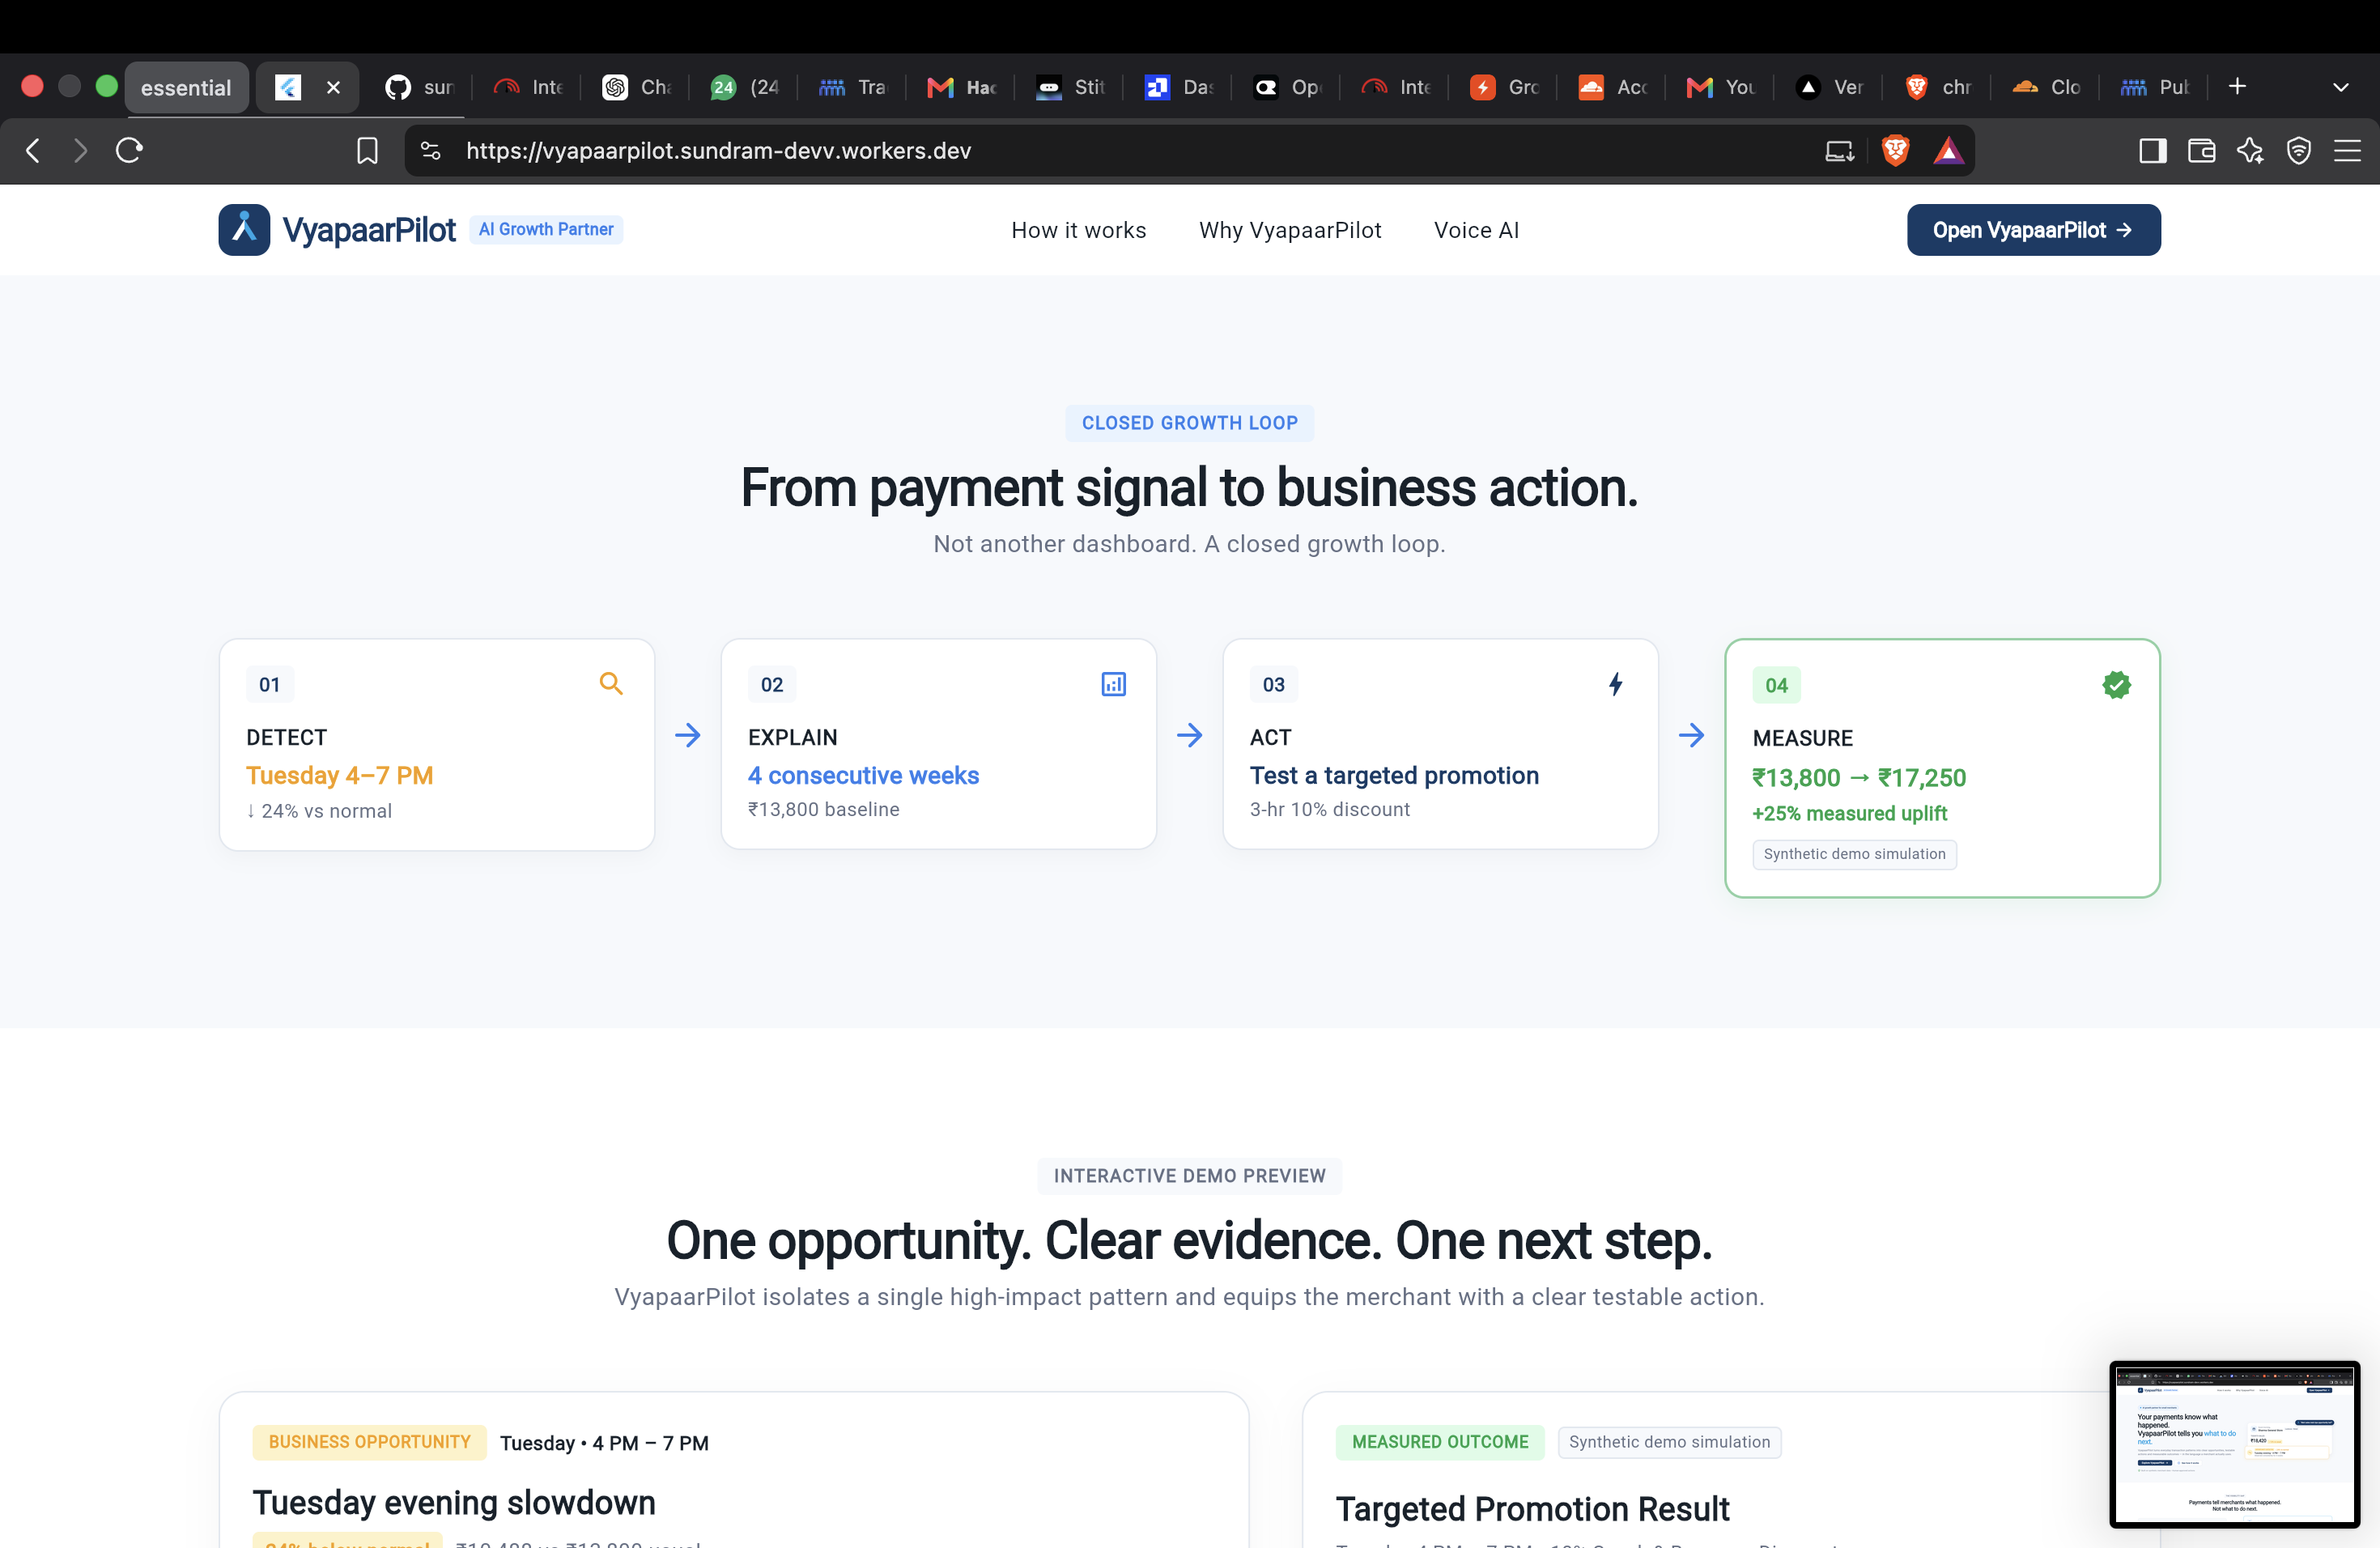Click the Detect card magnifier icon
This screenshot has height=1548, width=2380.
[611, 684]
